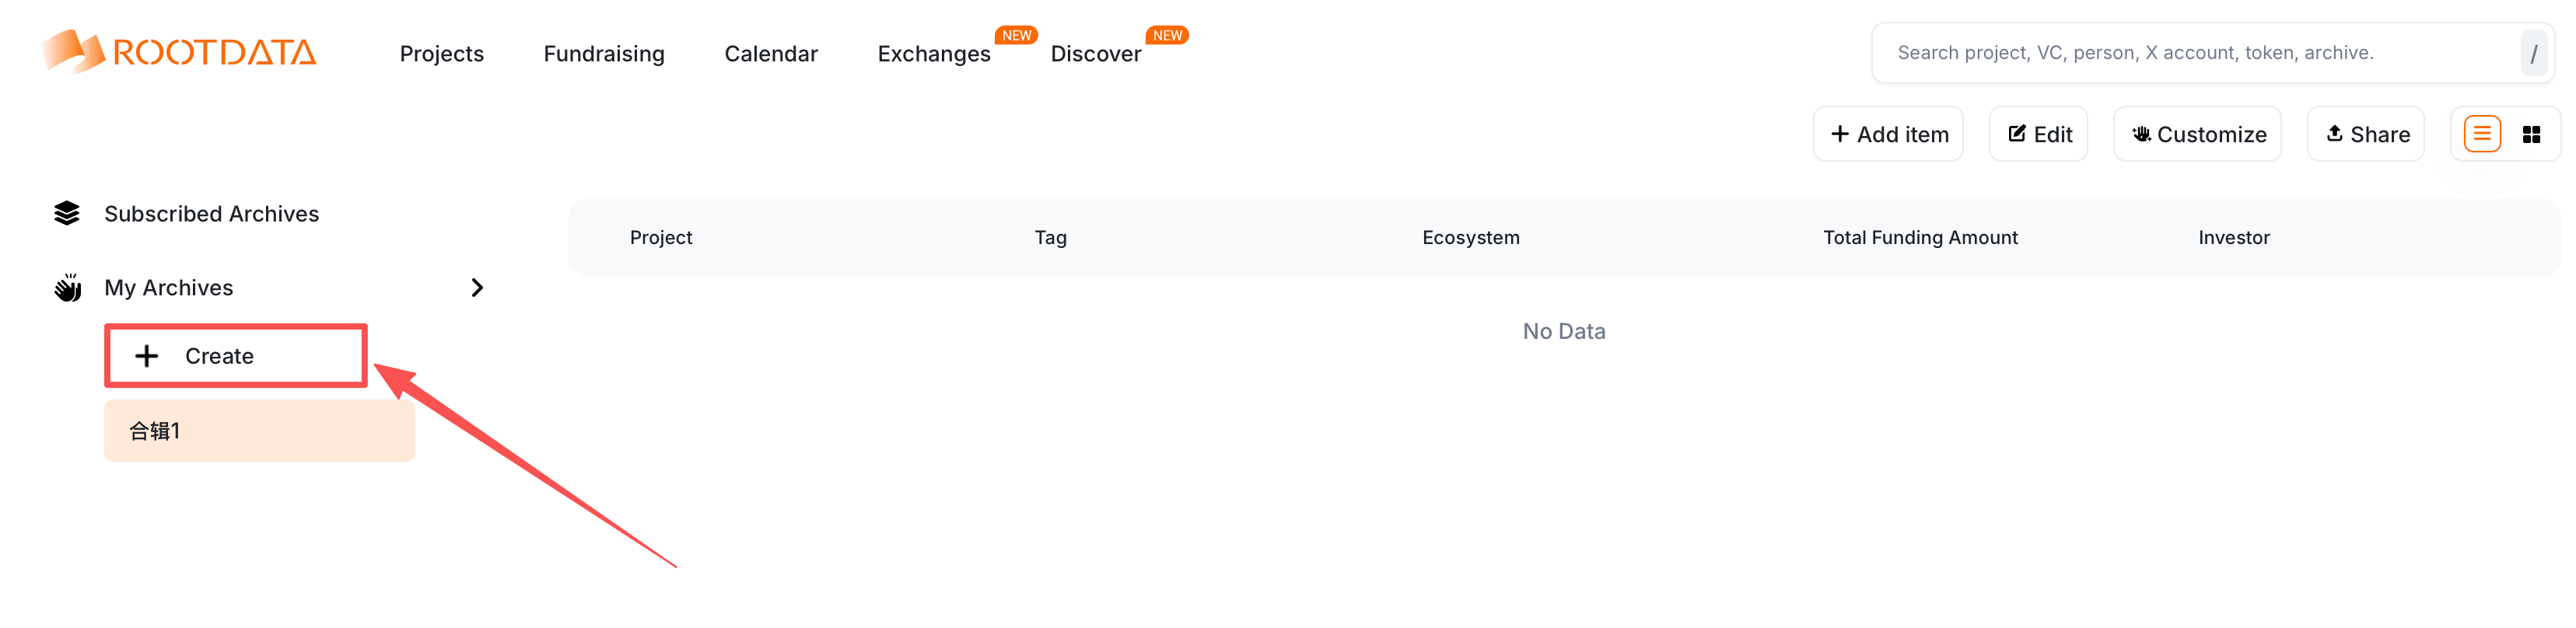Select the 合辑1 archive
The image size is (2576, 628).
tap(259, 431)
